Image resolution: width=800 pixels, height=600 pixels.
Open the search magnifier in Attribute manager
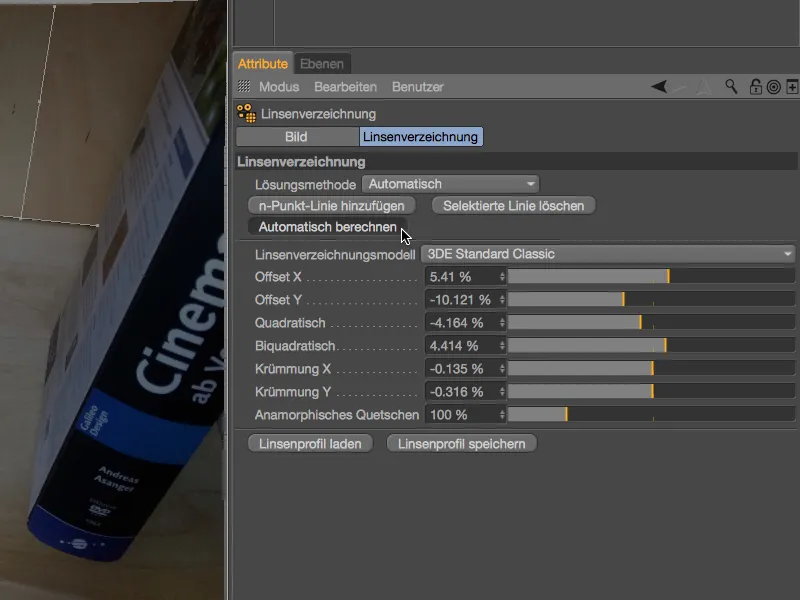click(731, 87)
